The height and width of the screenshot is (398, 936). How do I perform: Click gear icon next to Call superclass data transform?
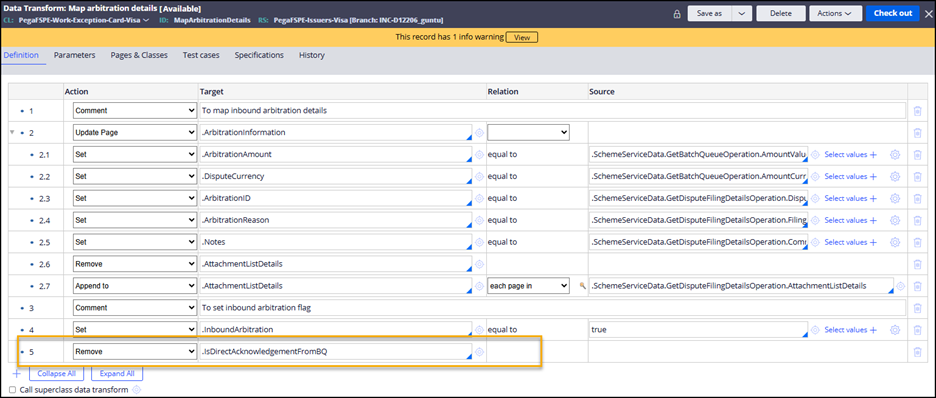click(x=136, y=390)
